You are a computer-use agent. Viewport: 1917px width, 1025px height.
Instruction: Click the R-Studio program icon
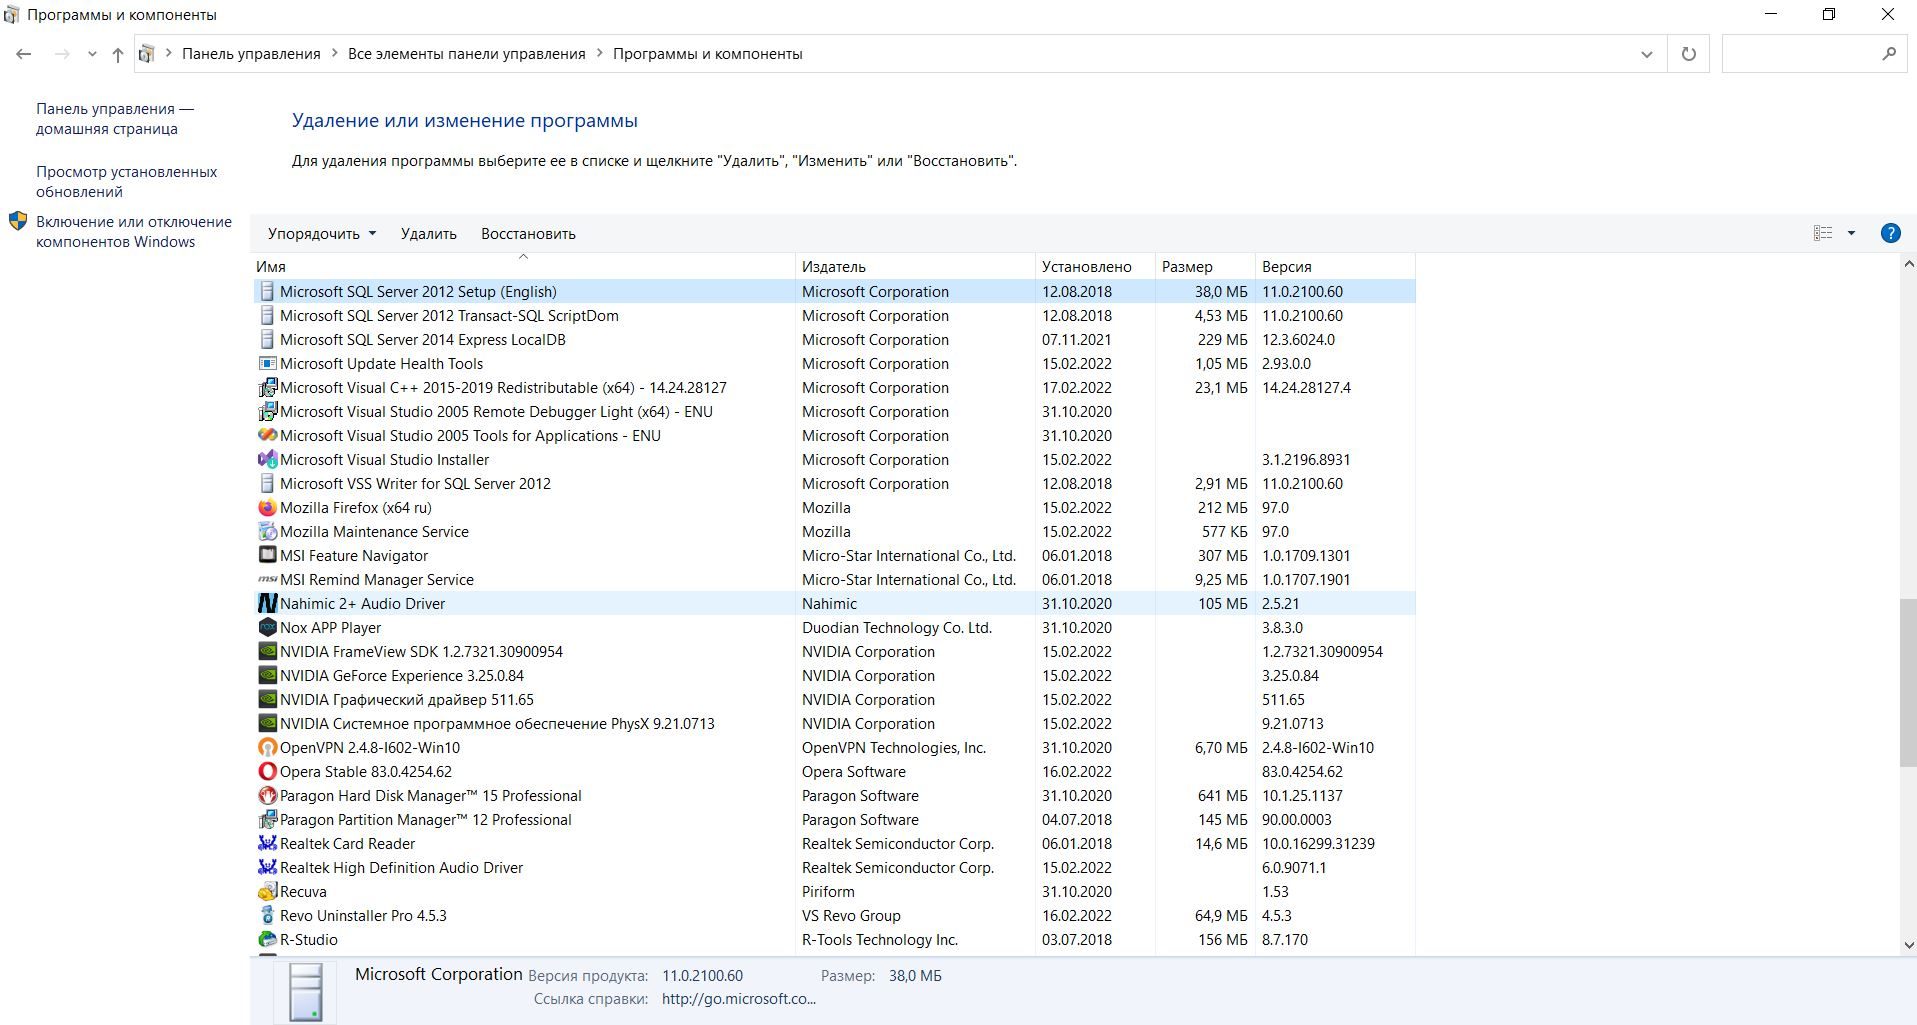pos(267,940)
